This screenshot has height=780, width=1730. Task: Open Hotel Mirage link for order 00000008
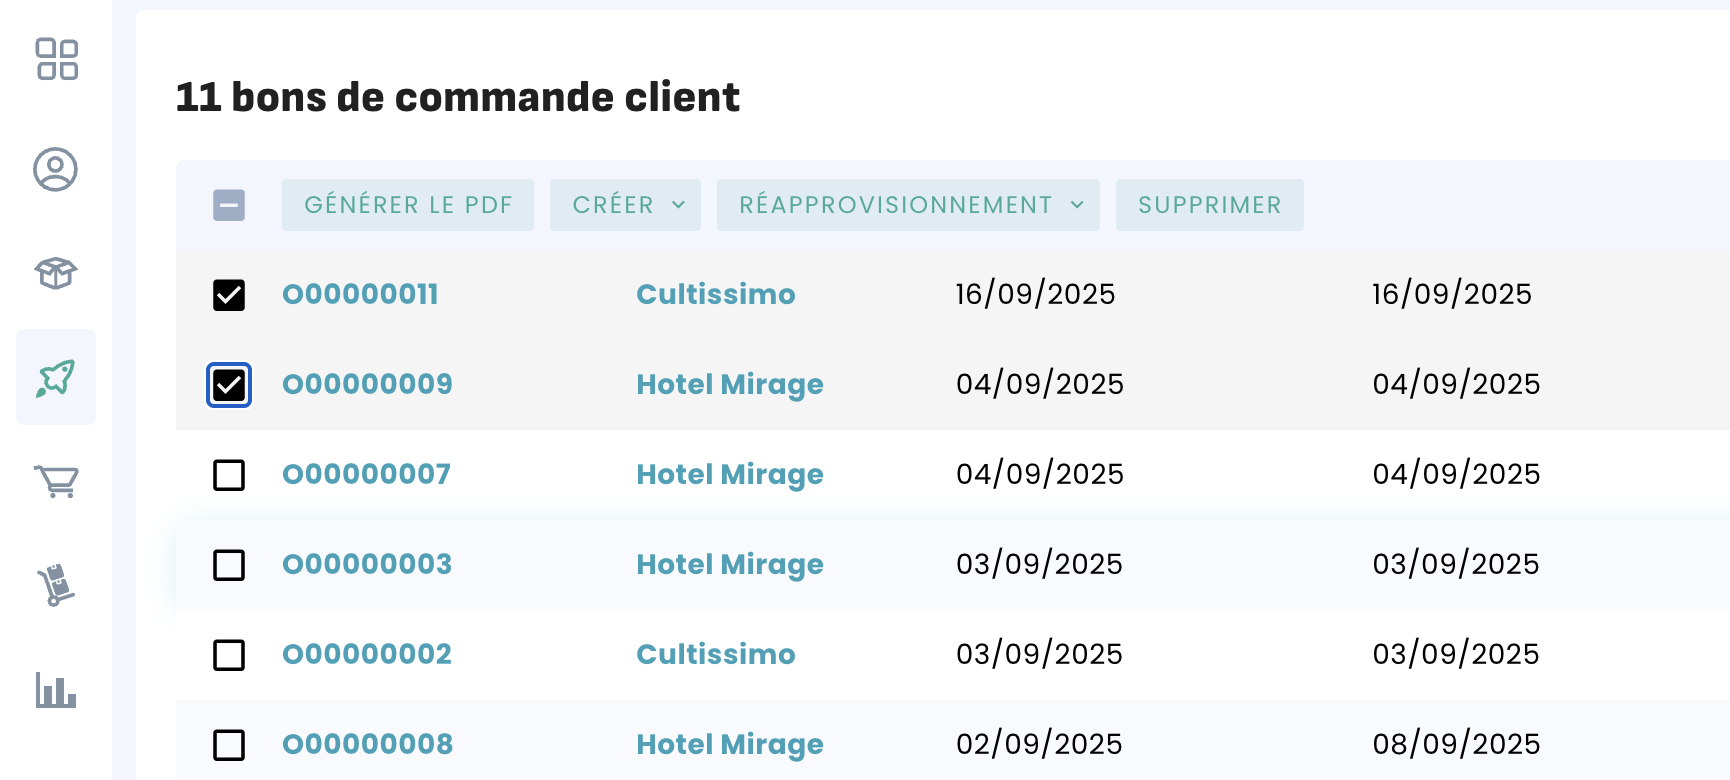coord(730,744)
